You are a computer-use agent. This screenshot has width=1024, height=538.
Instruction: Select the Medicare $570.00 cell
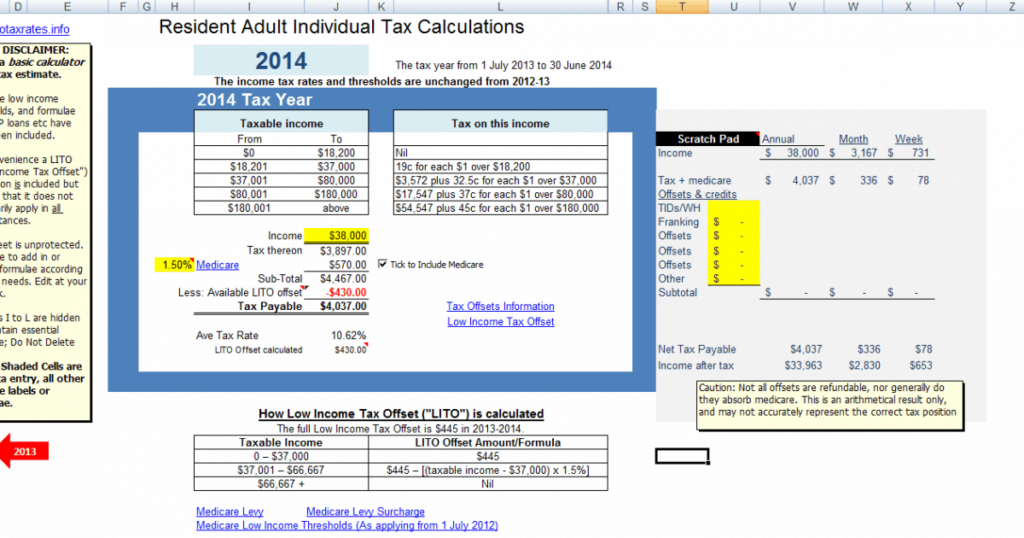click(336, 265)
